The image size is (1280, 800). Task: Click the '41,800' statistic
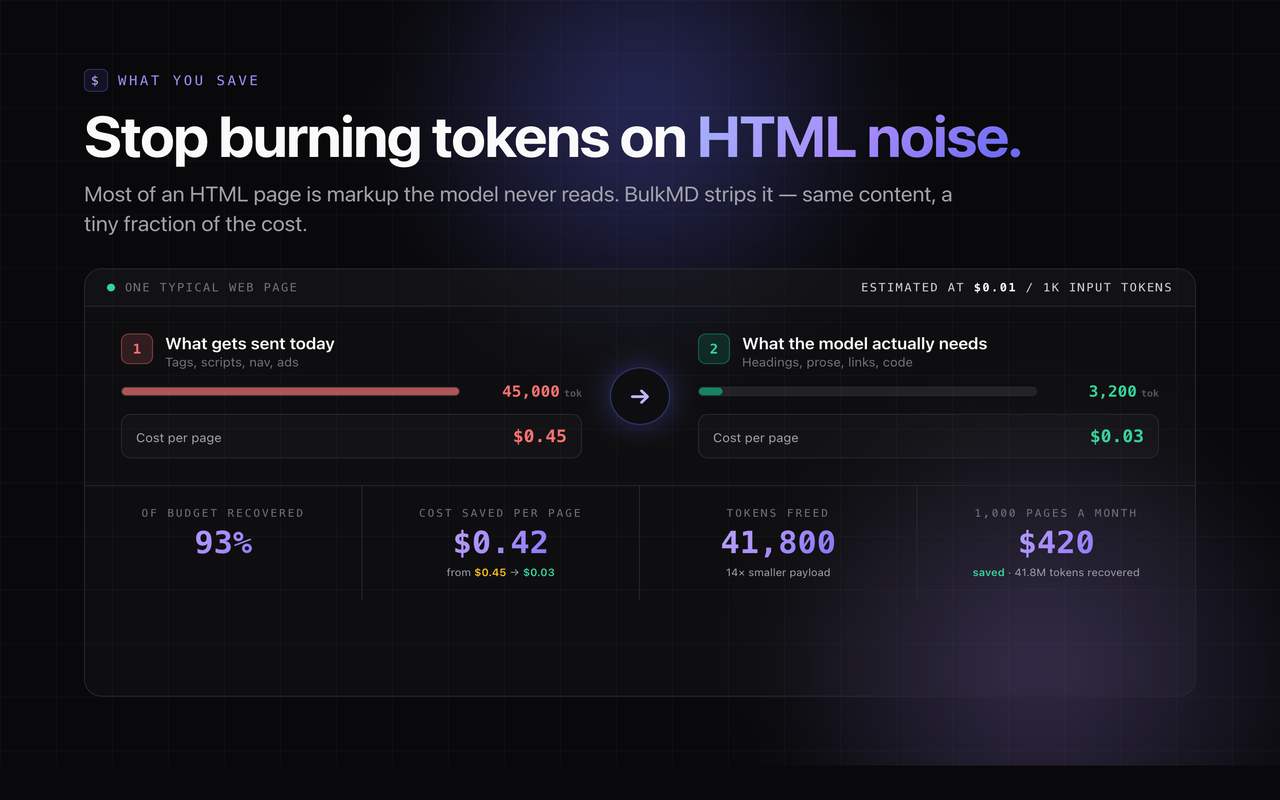point(778,542)
